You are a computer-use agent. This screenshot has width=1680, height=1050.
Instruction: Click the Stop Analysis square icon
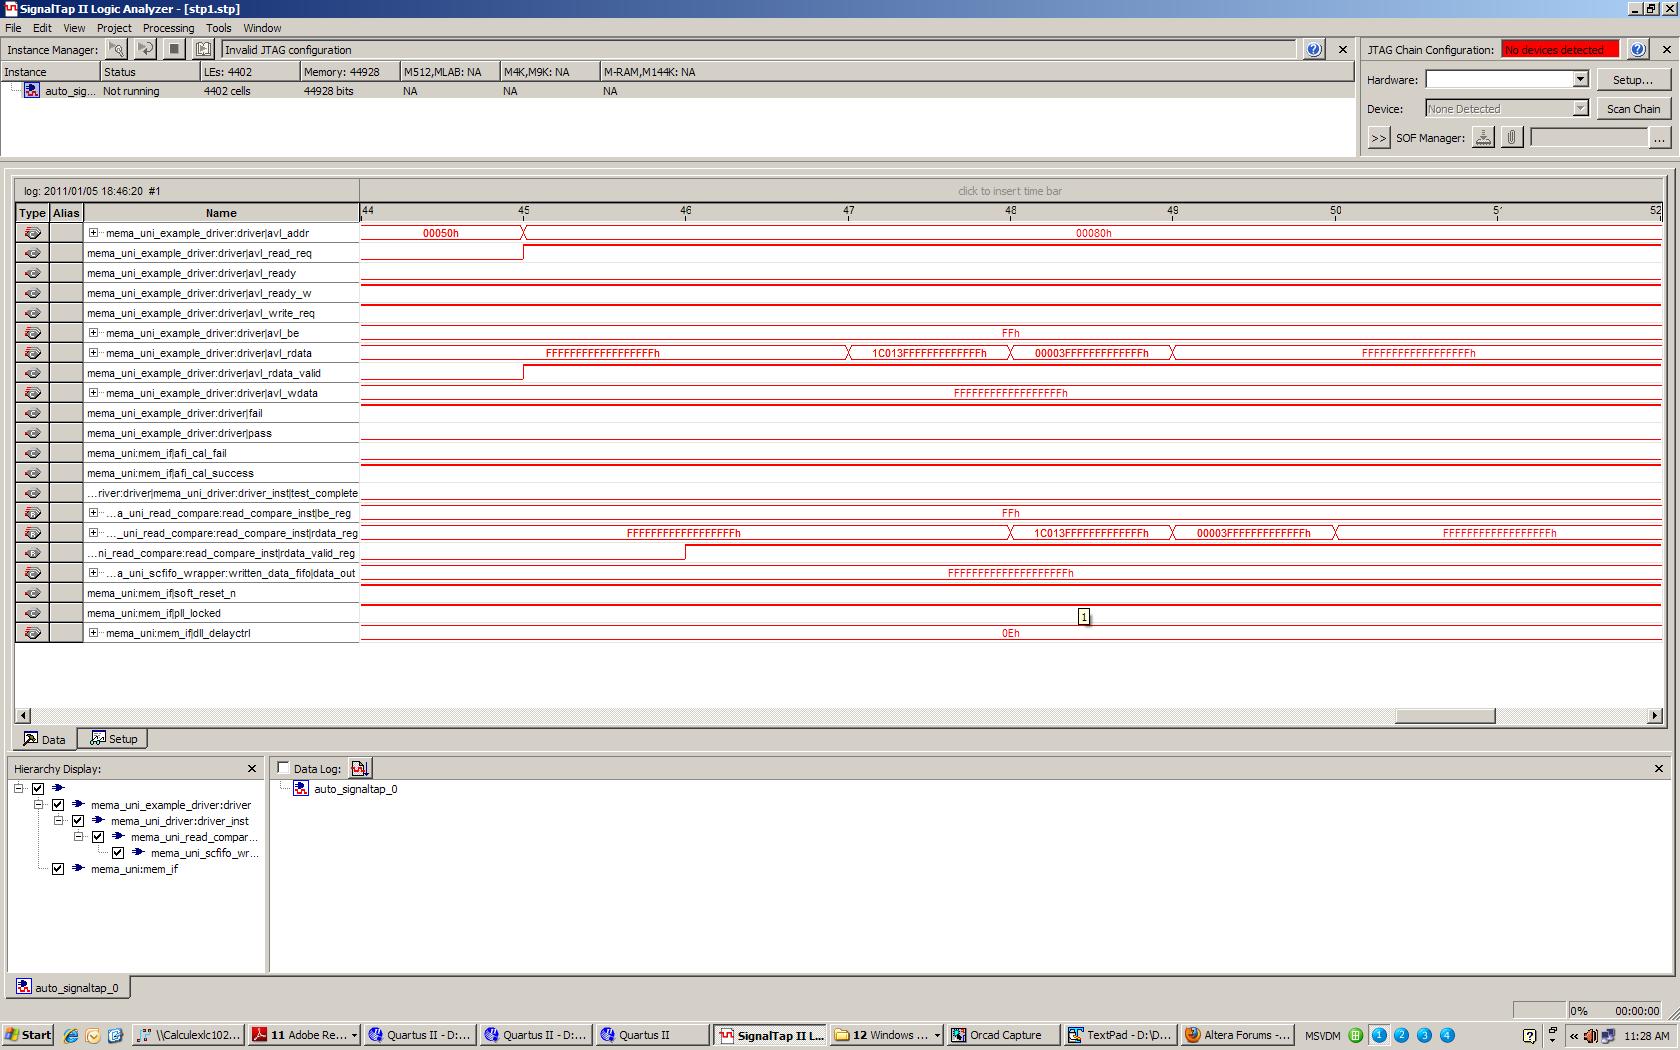[174, 49]
